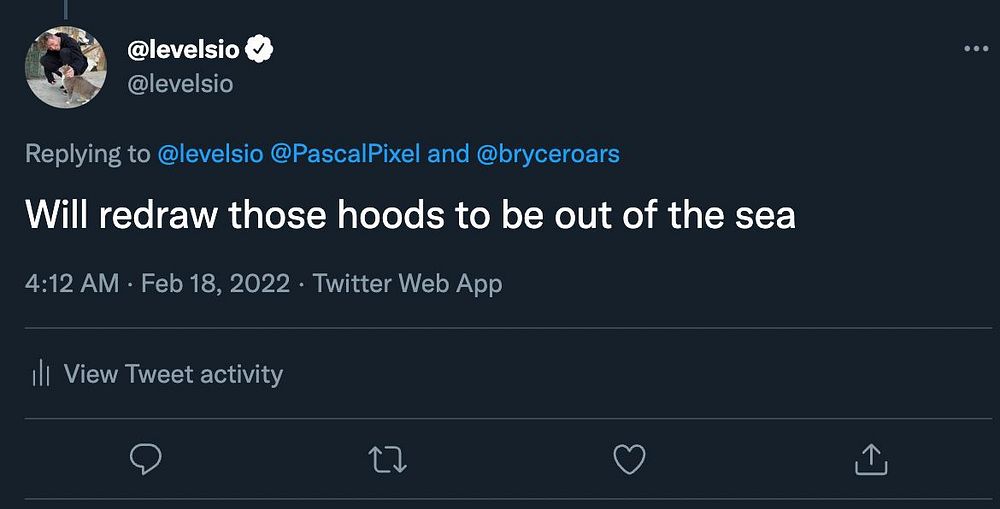Image resolution: width=1000 pixels, height=509 pixels.
Task: Reply to the tweet via speech bubble icon
Action: [146, 459]
